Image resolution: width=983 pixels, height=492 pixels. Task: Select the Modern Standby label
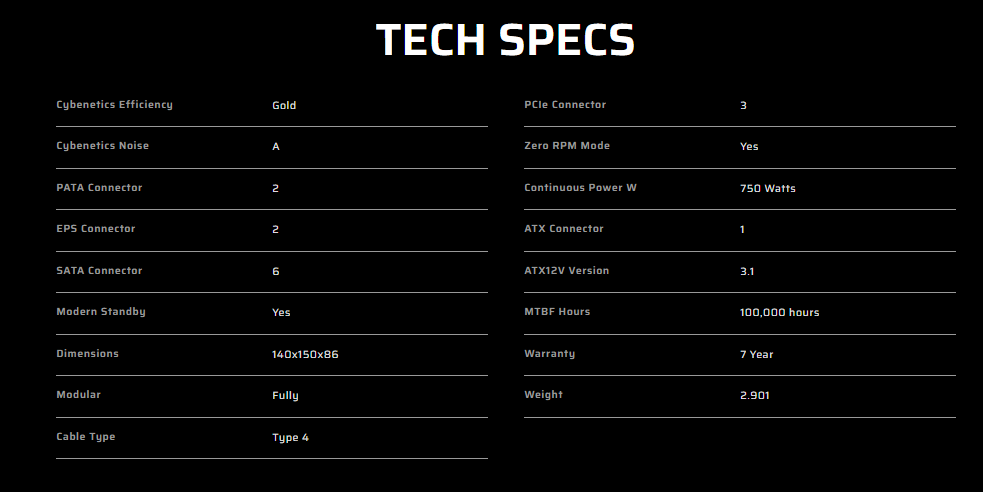tap(101, 312)
